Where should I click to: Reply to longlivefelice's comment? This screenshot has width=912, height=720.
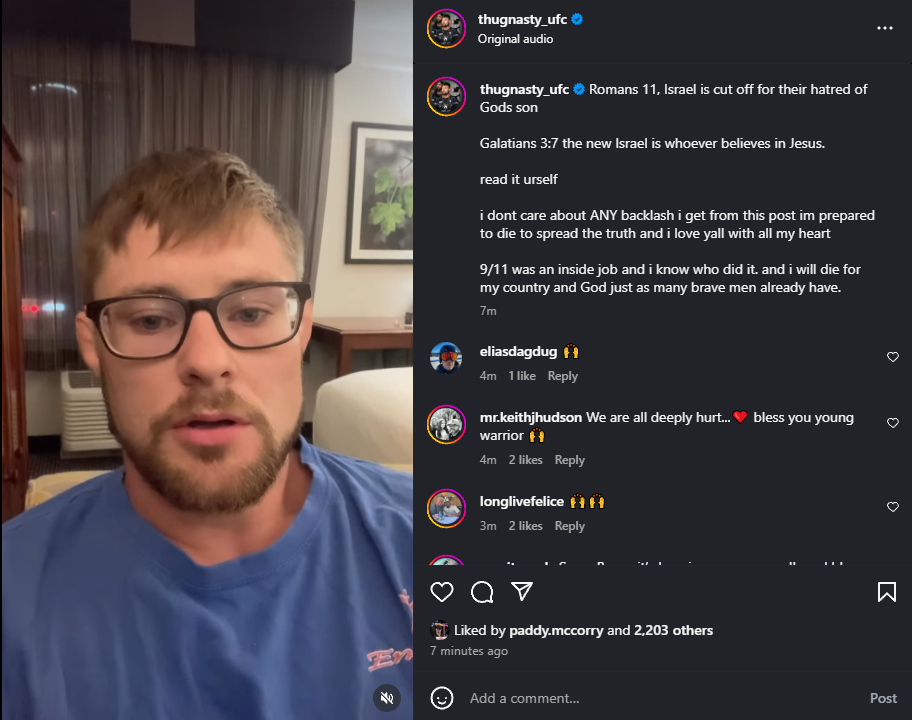pyautogui.click(x=569, y=526)
